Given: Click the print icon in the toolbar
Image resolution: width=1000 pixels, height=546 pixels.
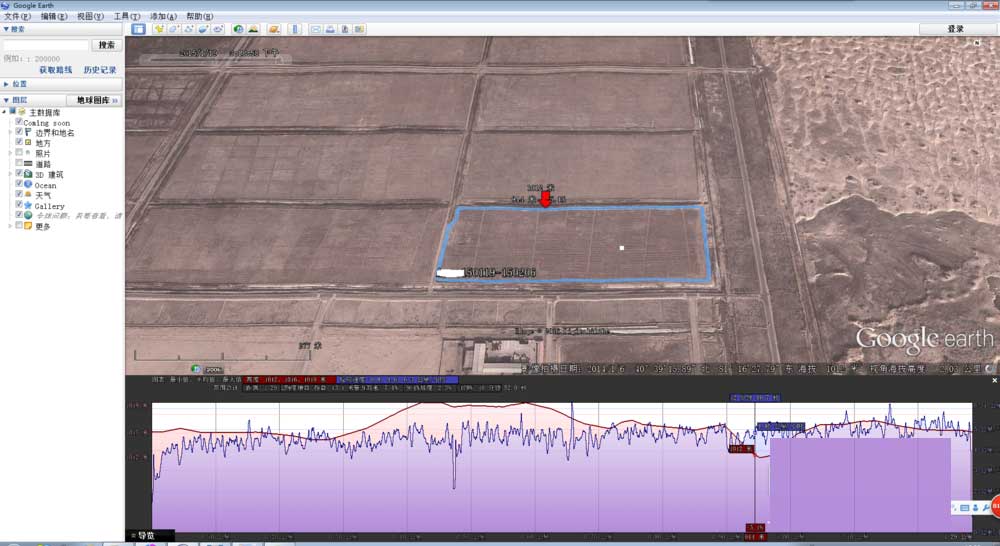Looking at the screenshot, I should coord(330,29).
